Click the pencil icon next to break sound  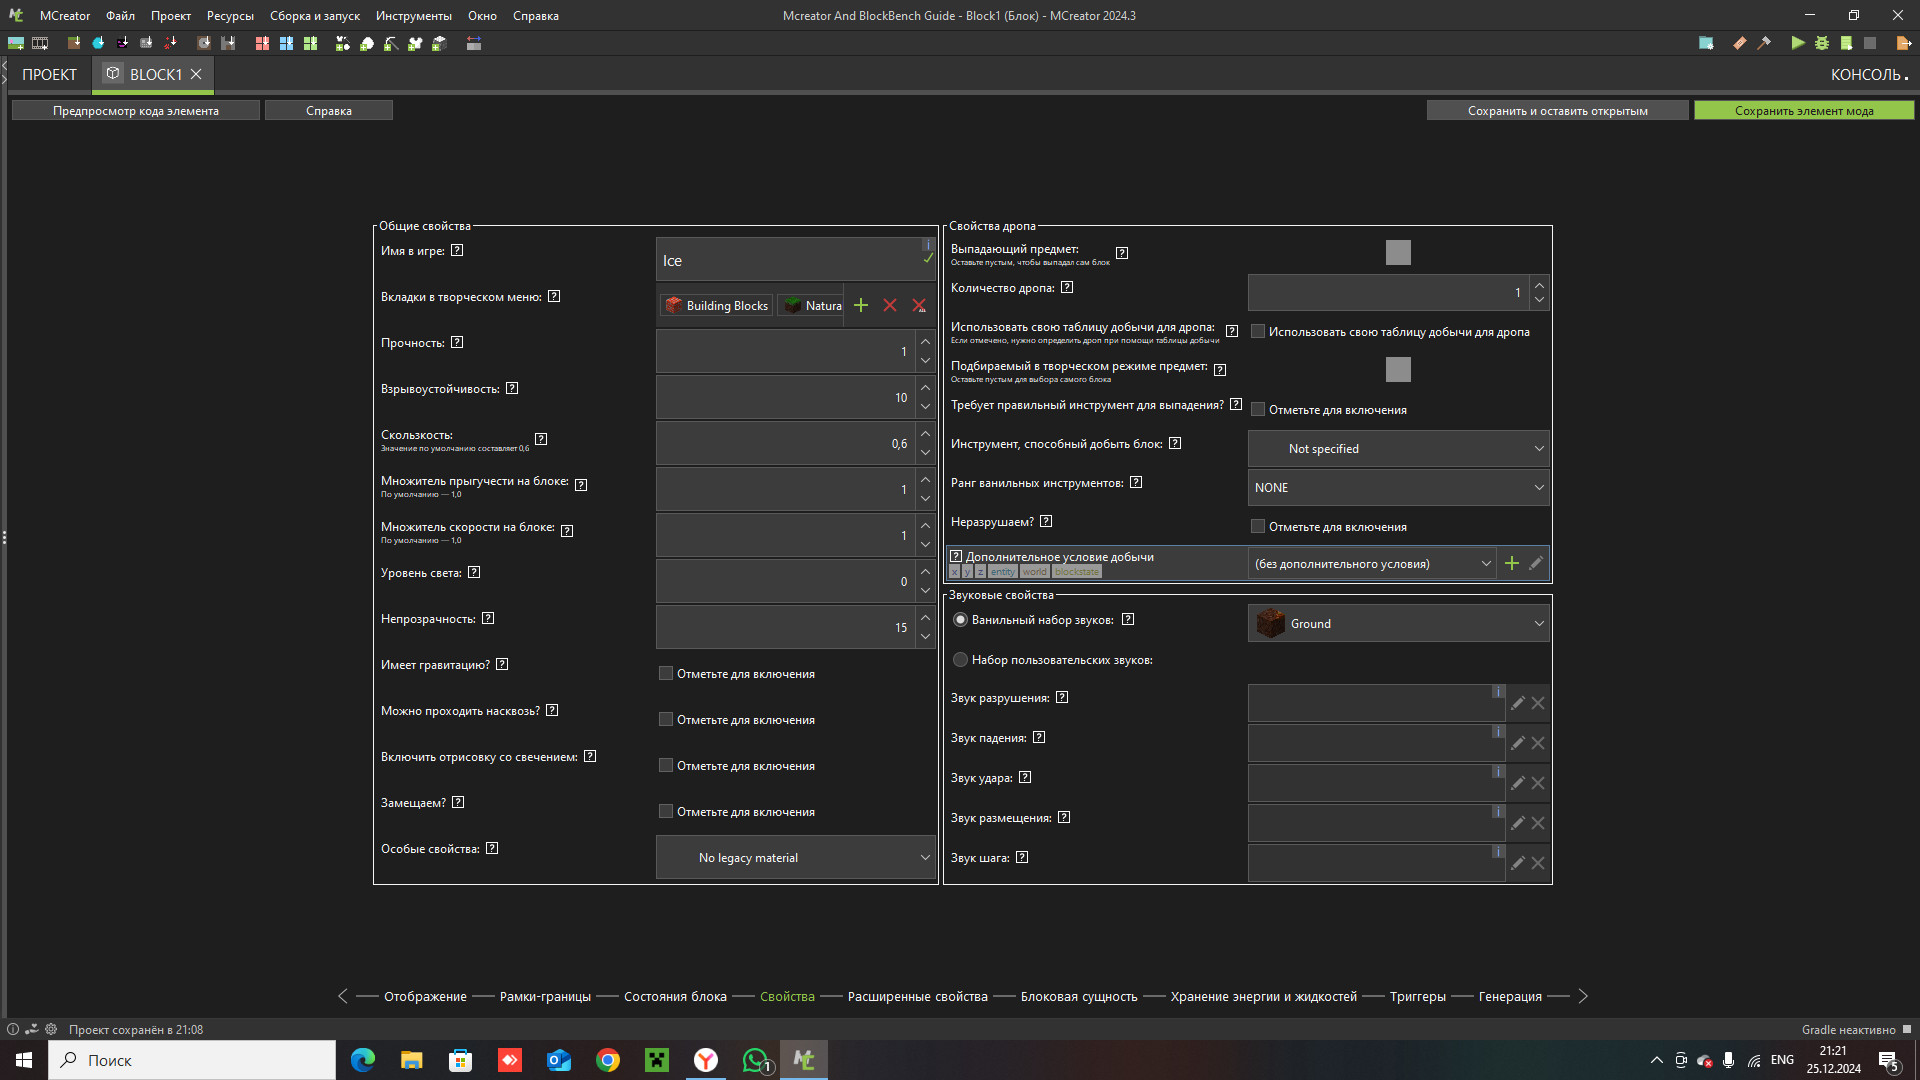coord(1517,703)
